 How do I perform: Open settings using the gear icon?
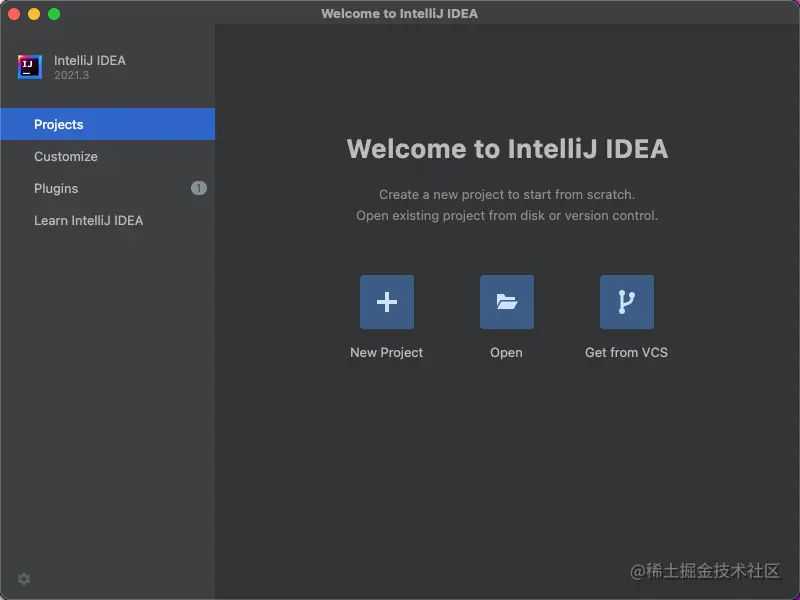coord(24,579)
